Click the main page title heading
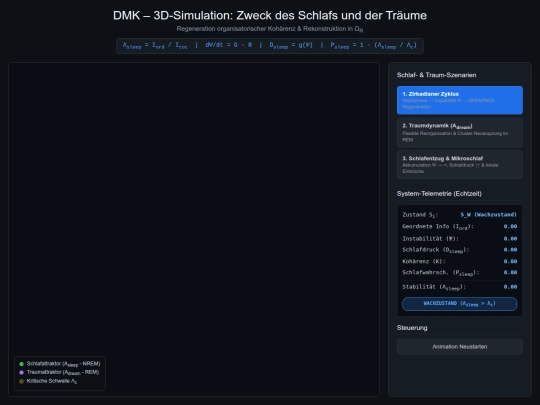 (x=270, y=15)
